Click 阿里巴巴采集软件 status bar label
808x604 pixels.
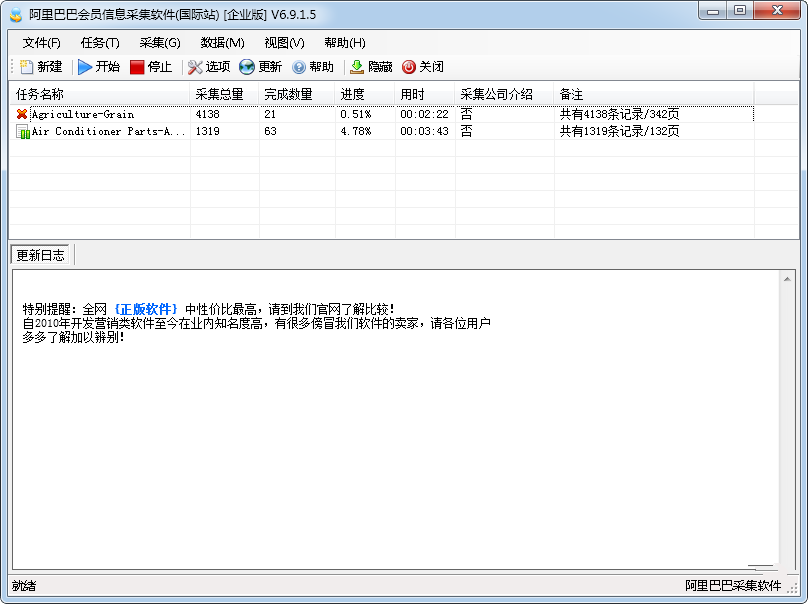(733, 586)
